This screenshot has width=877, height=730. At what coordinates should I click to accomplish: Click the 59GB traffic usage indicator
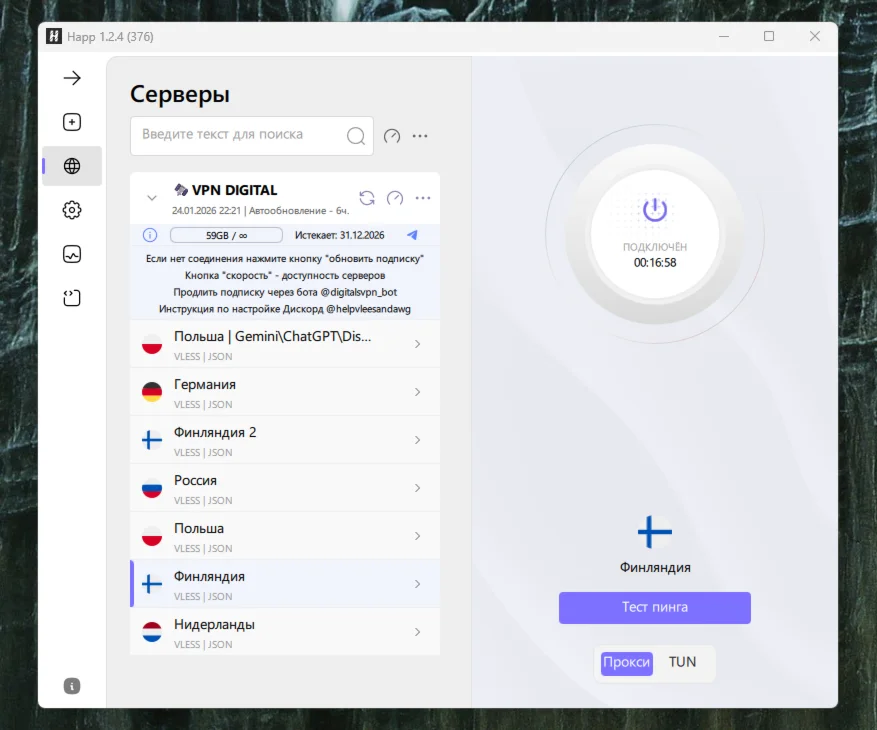click(x=226, y=234)
